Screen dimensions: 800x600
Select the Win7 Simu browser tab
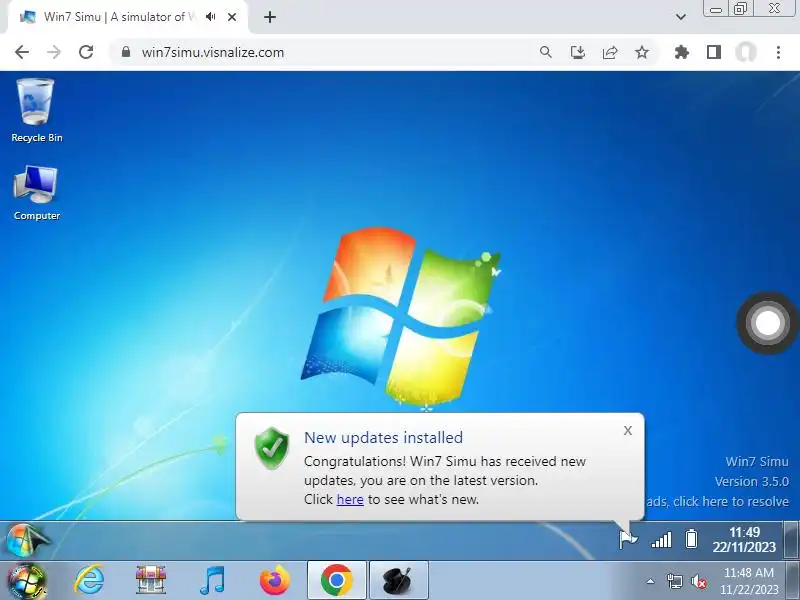pyautogui.click(x=128, y=17)
